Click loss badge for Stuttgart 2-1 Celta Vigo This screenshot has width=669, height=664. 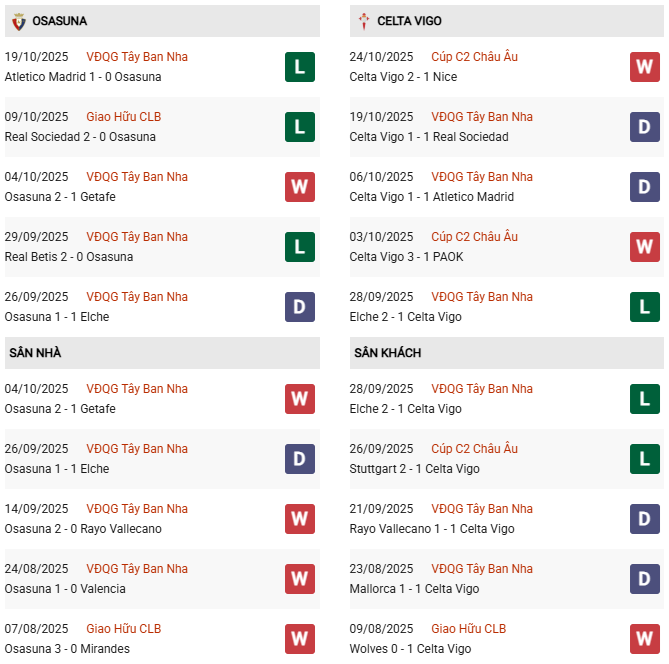pos(644,459)
